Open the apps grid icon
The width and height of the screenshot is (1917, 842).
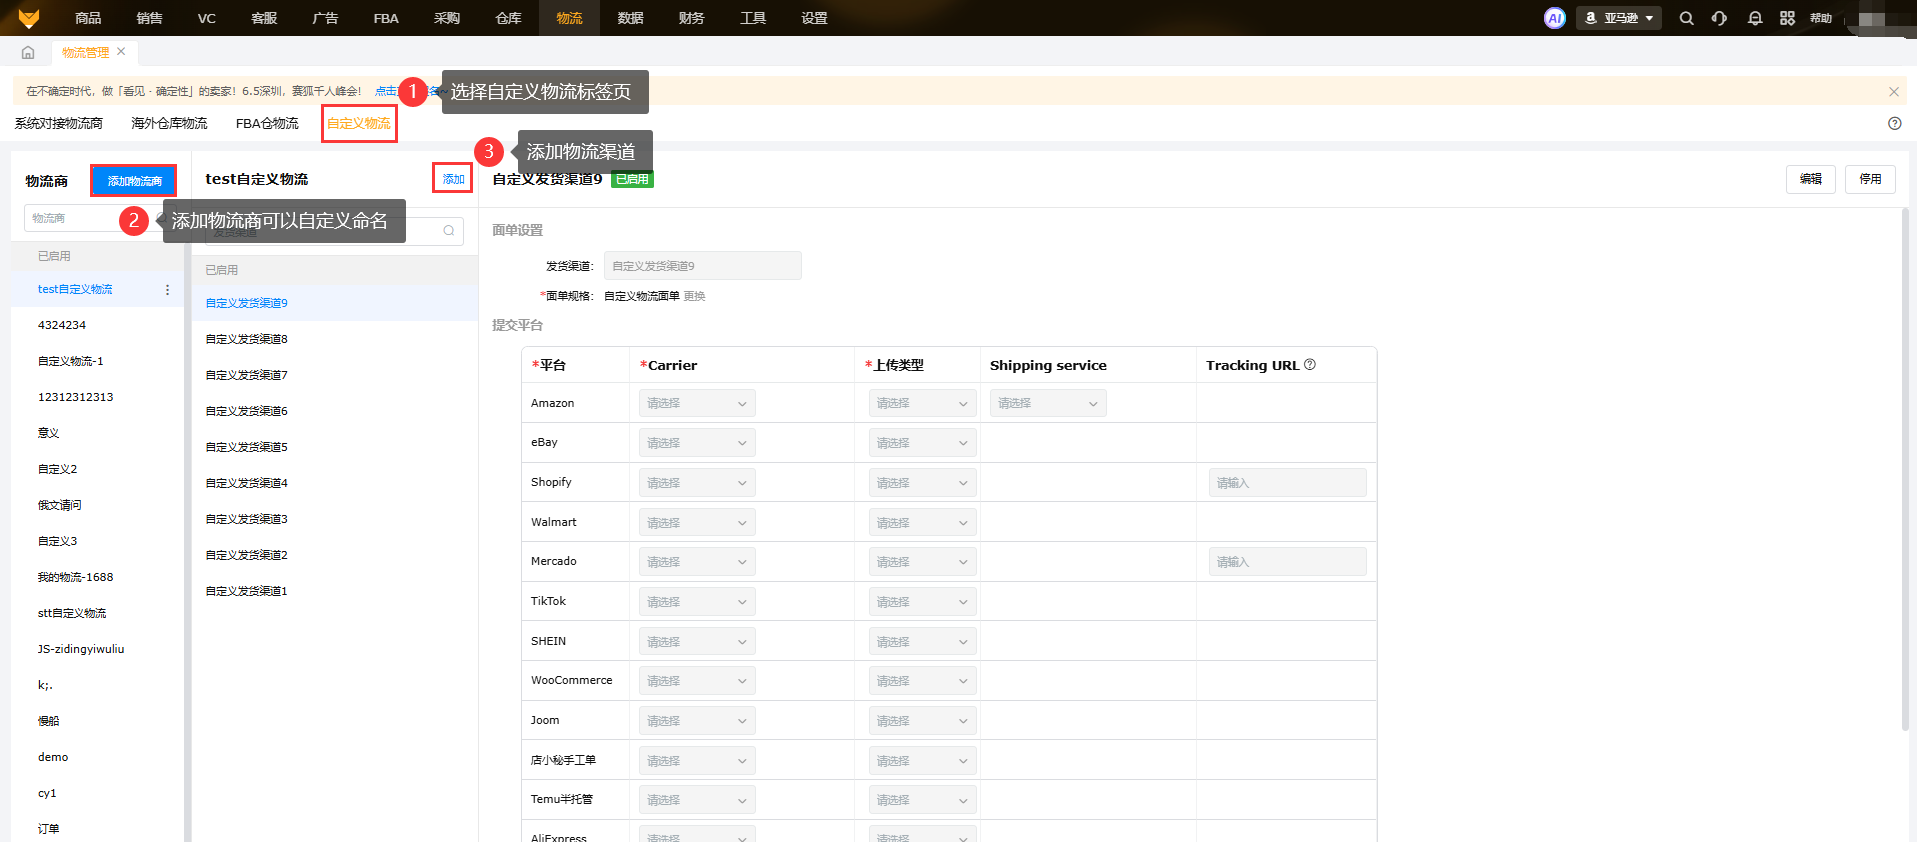[x=1787, y=18]
